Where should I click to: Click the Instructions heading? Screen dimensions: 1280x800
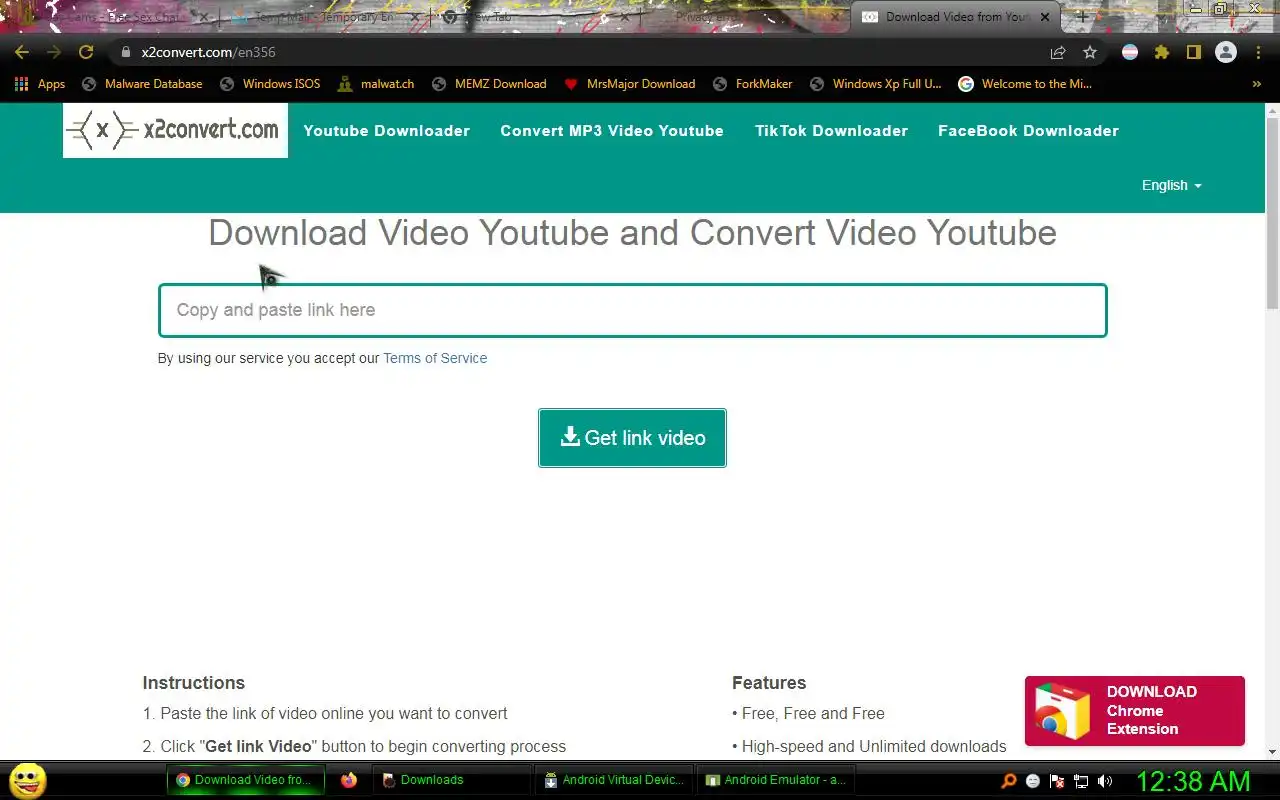point(193,683)
